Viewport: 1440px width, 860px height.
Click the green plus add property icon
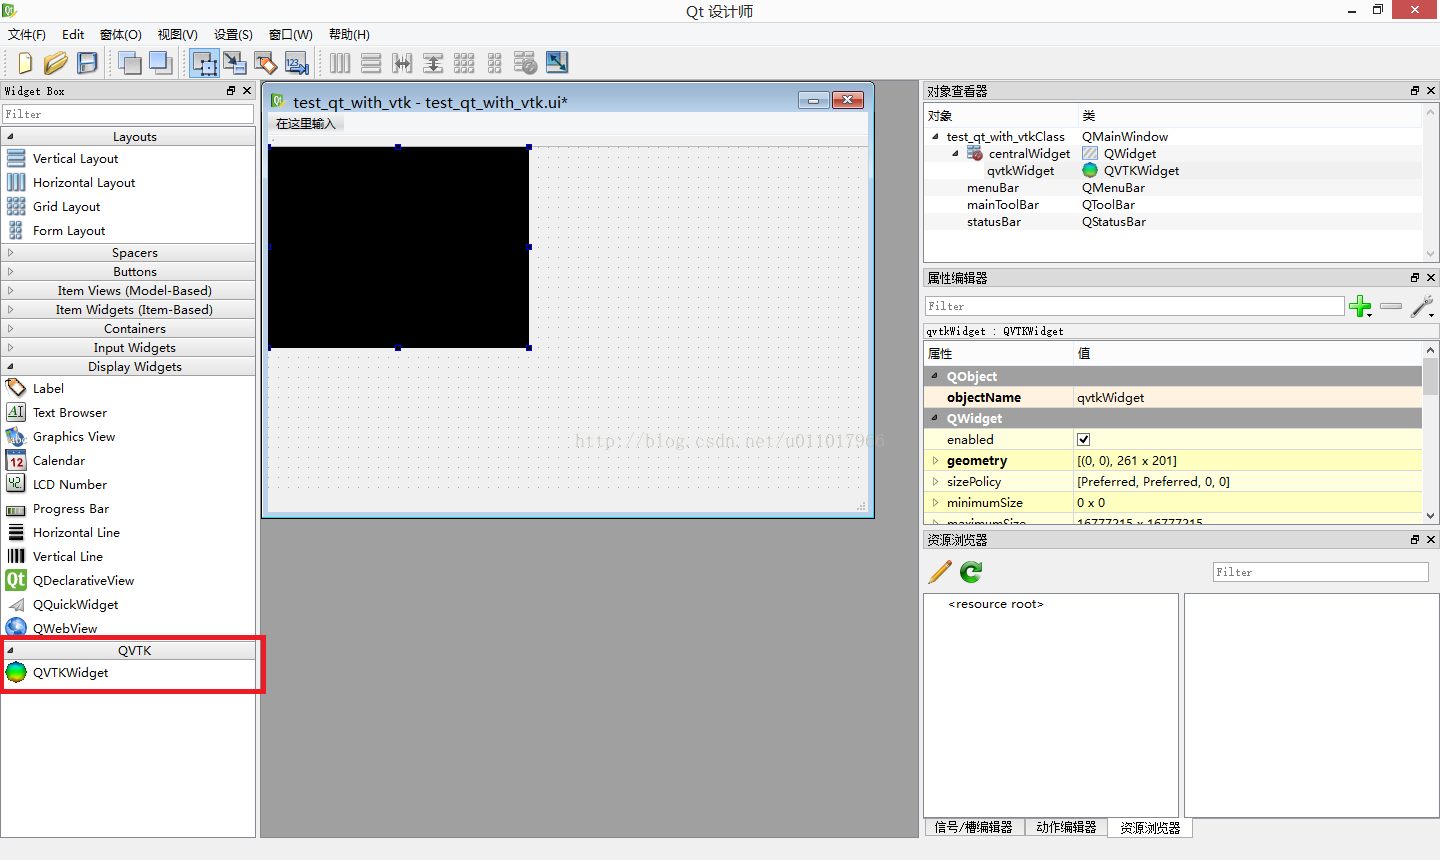point(1360,307)
